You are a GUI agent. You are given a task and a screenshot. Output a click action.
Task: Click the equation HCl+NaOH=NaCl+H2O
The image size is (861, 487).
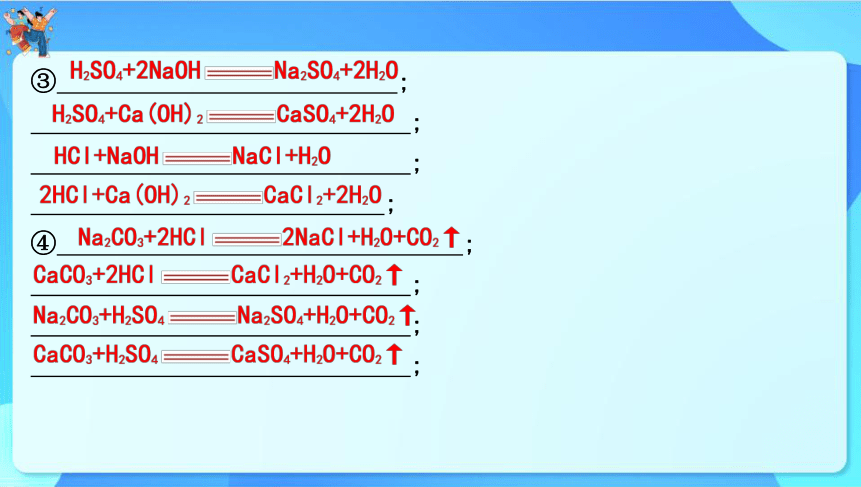click(x=192, y=156)
